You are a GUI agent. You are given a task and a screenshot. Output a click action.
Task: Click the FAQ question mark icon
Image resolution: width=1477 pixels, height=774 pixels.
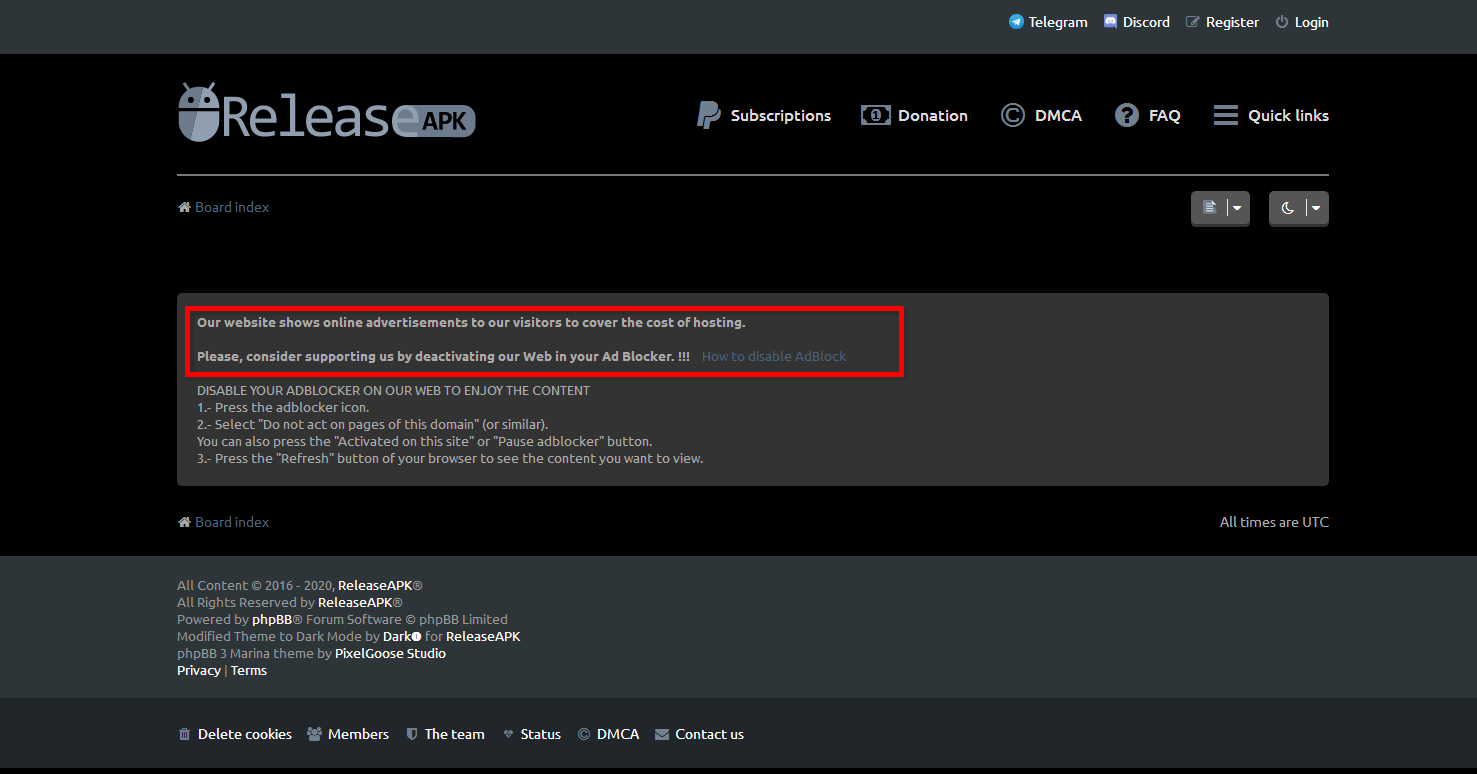pyautogui.click(x=1126, y=114)
